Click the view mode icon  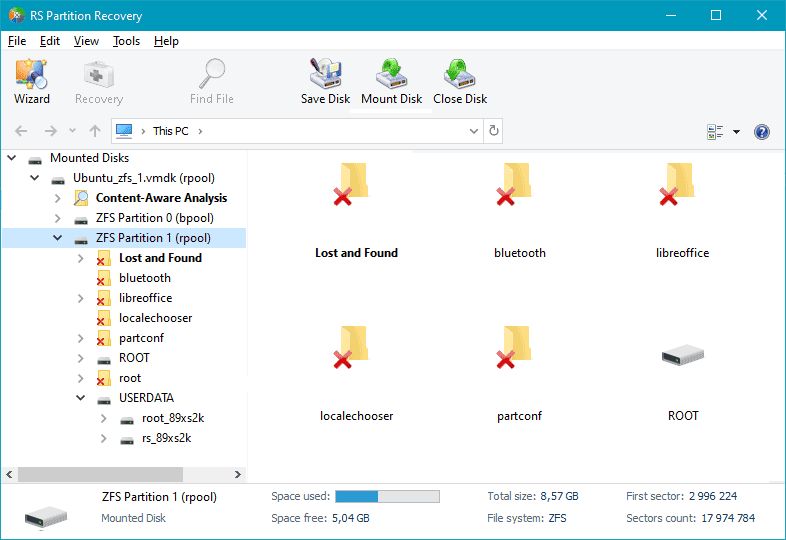click(715, 132)
